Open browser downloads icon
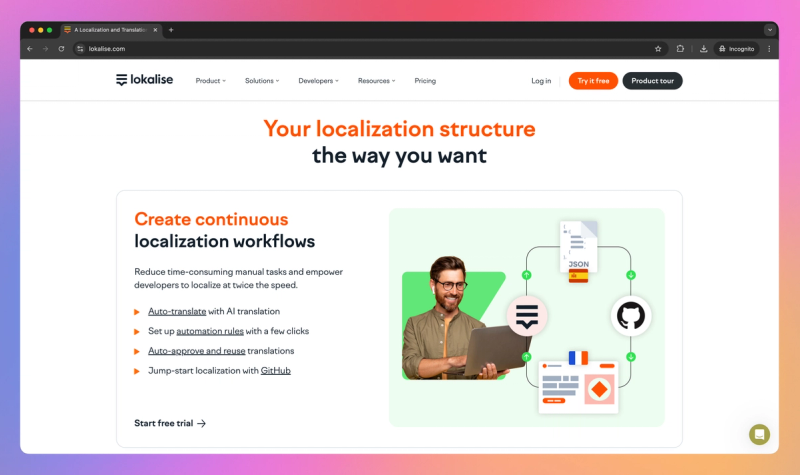Image resolution: width=800 pixels, height=475 pixels. pyautogui.click(x=703, y=49)
